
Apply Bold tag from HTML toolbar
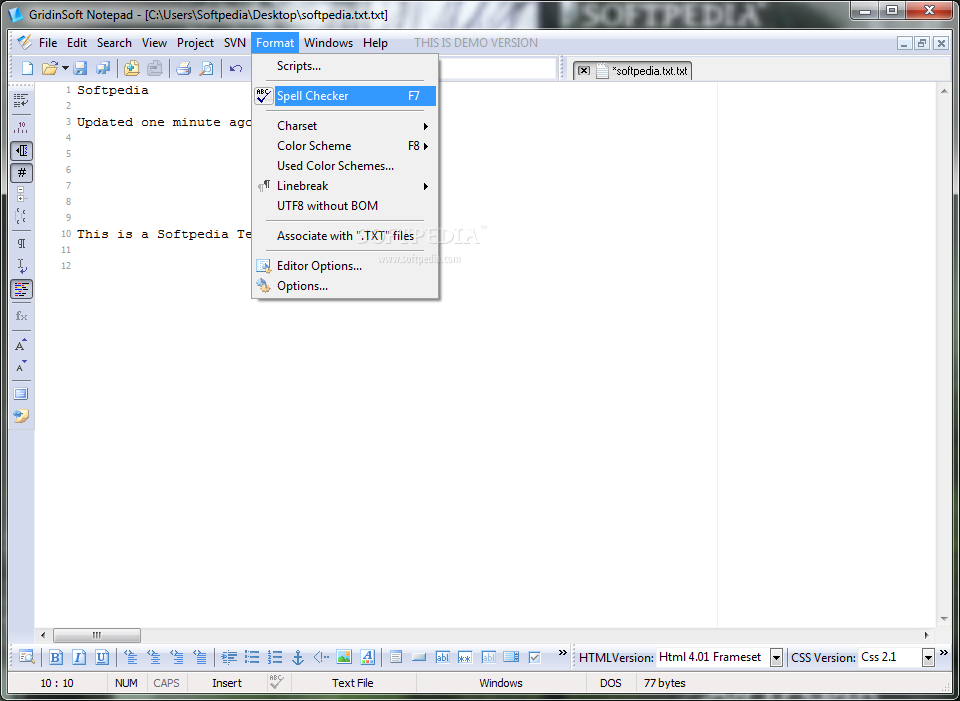pos(56,658)
